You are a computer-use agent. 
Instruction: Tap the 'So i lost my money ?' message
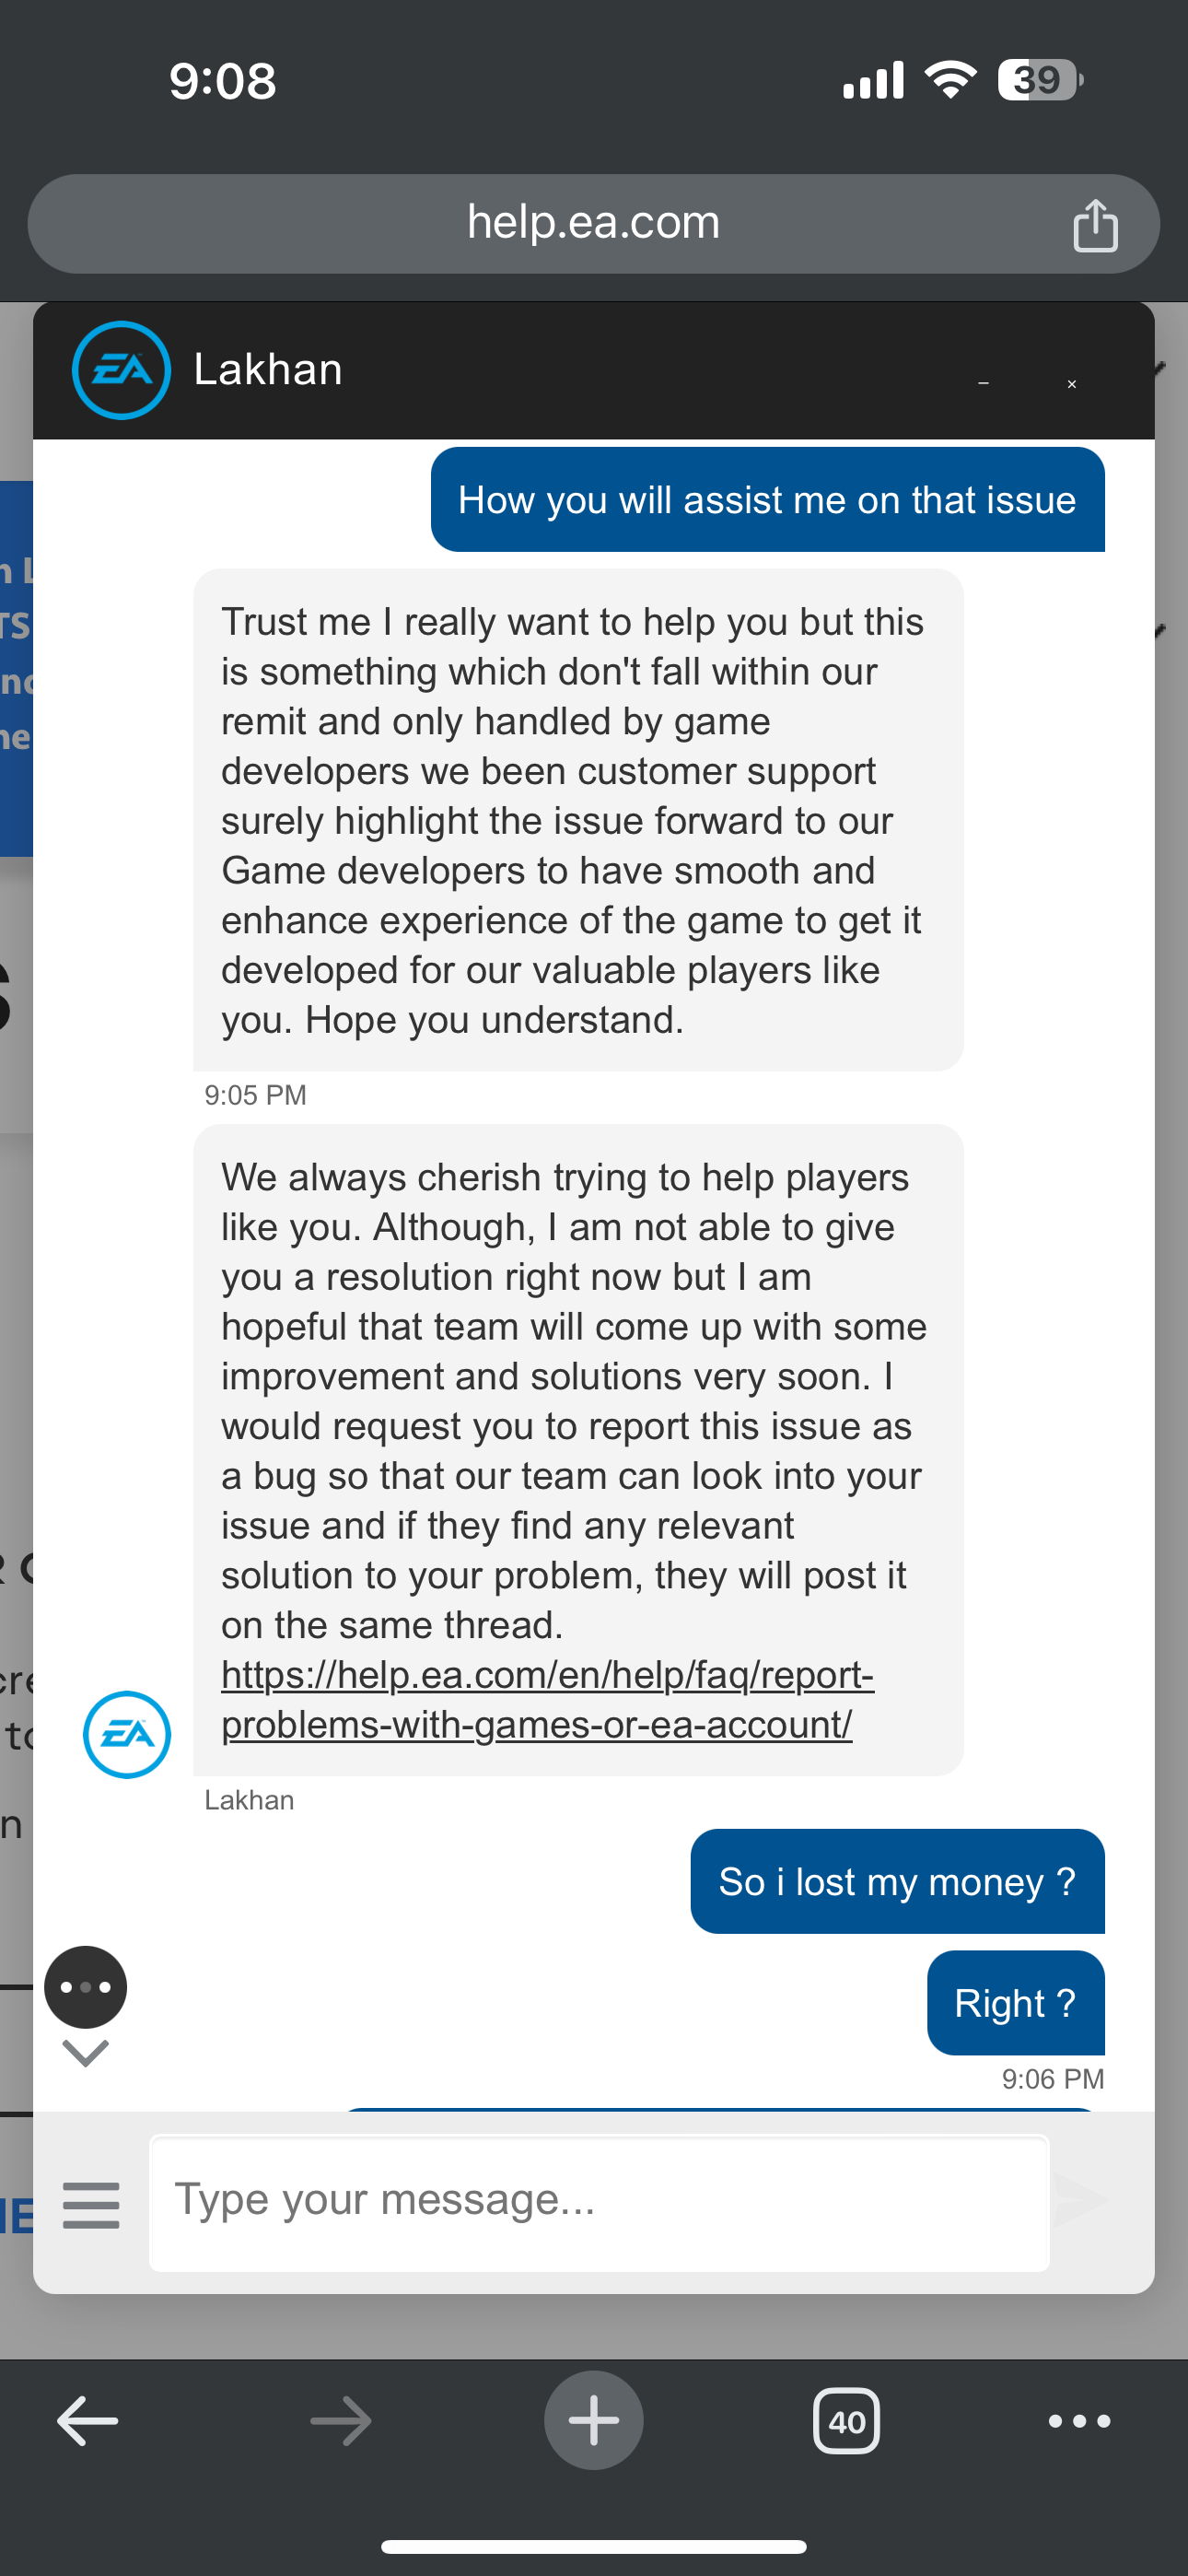tap(897, 1882)
